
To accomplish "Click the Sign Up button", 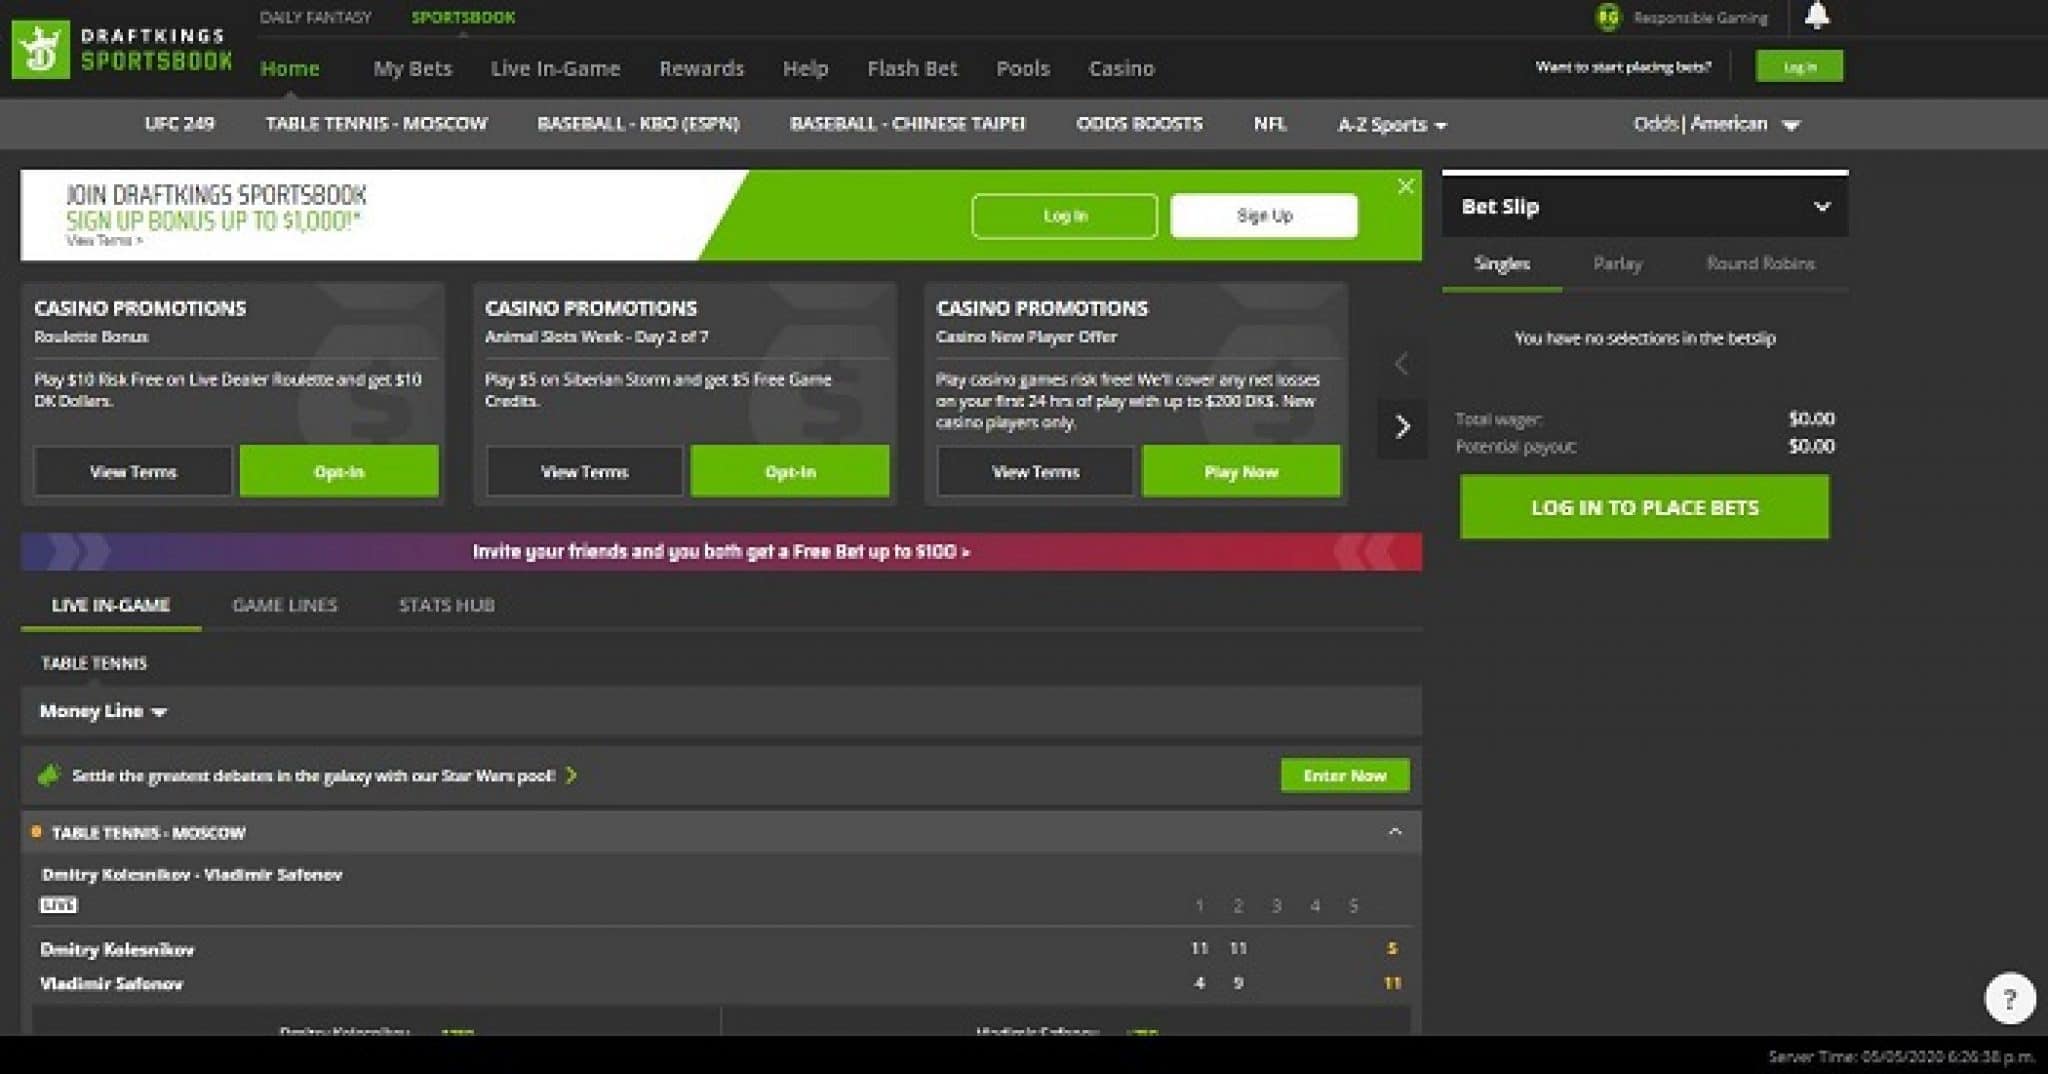I will 1263,215.
